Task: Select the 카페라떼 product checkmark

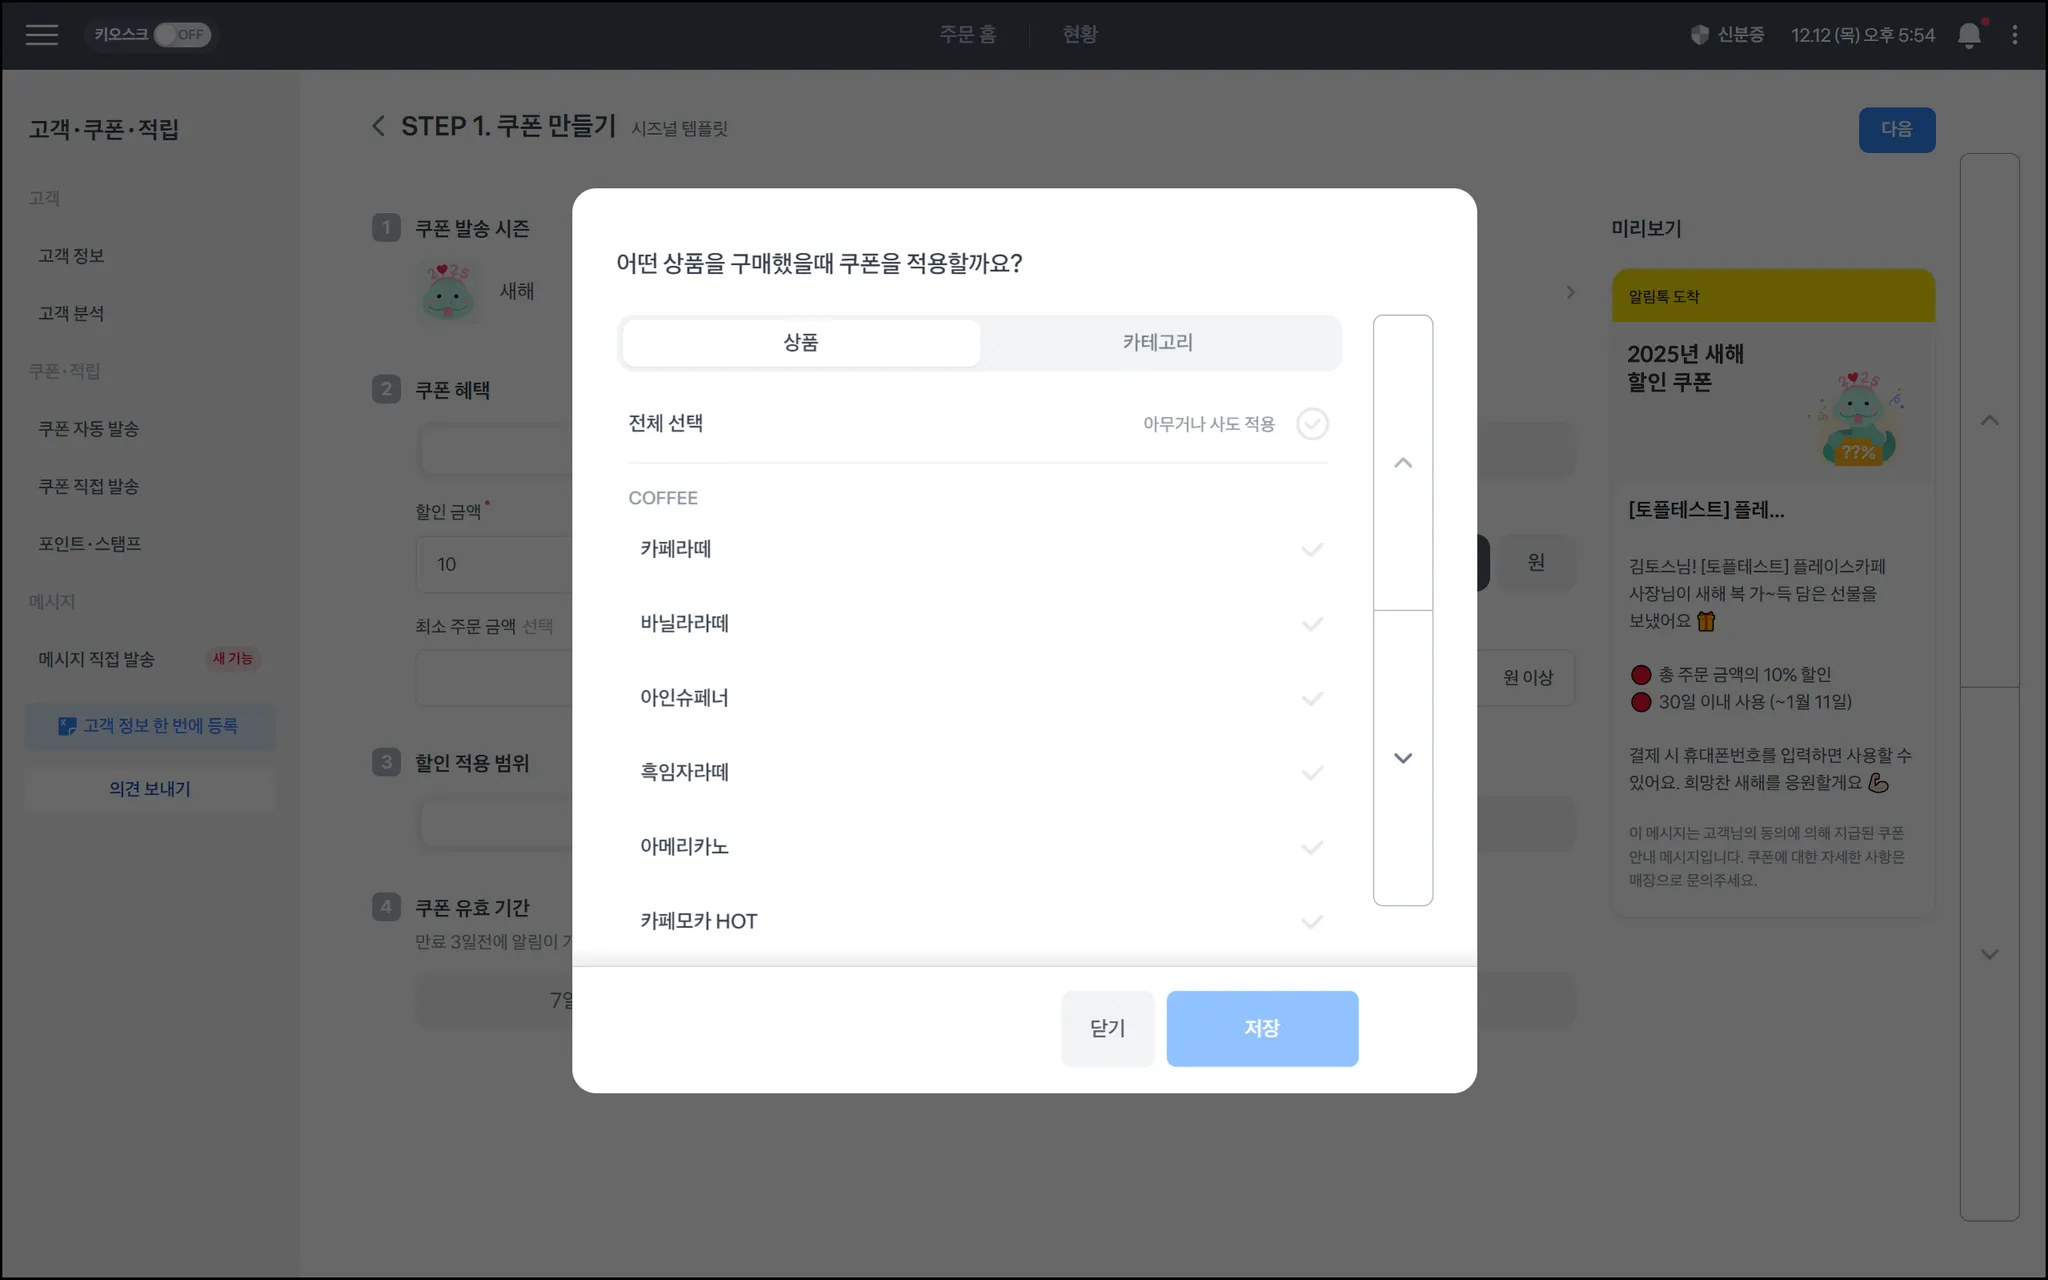Action: [1312, 549]
